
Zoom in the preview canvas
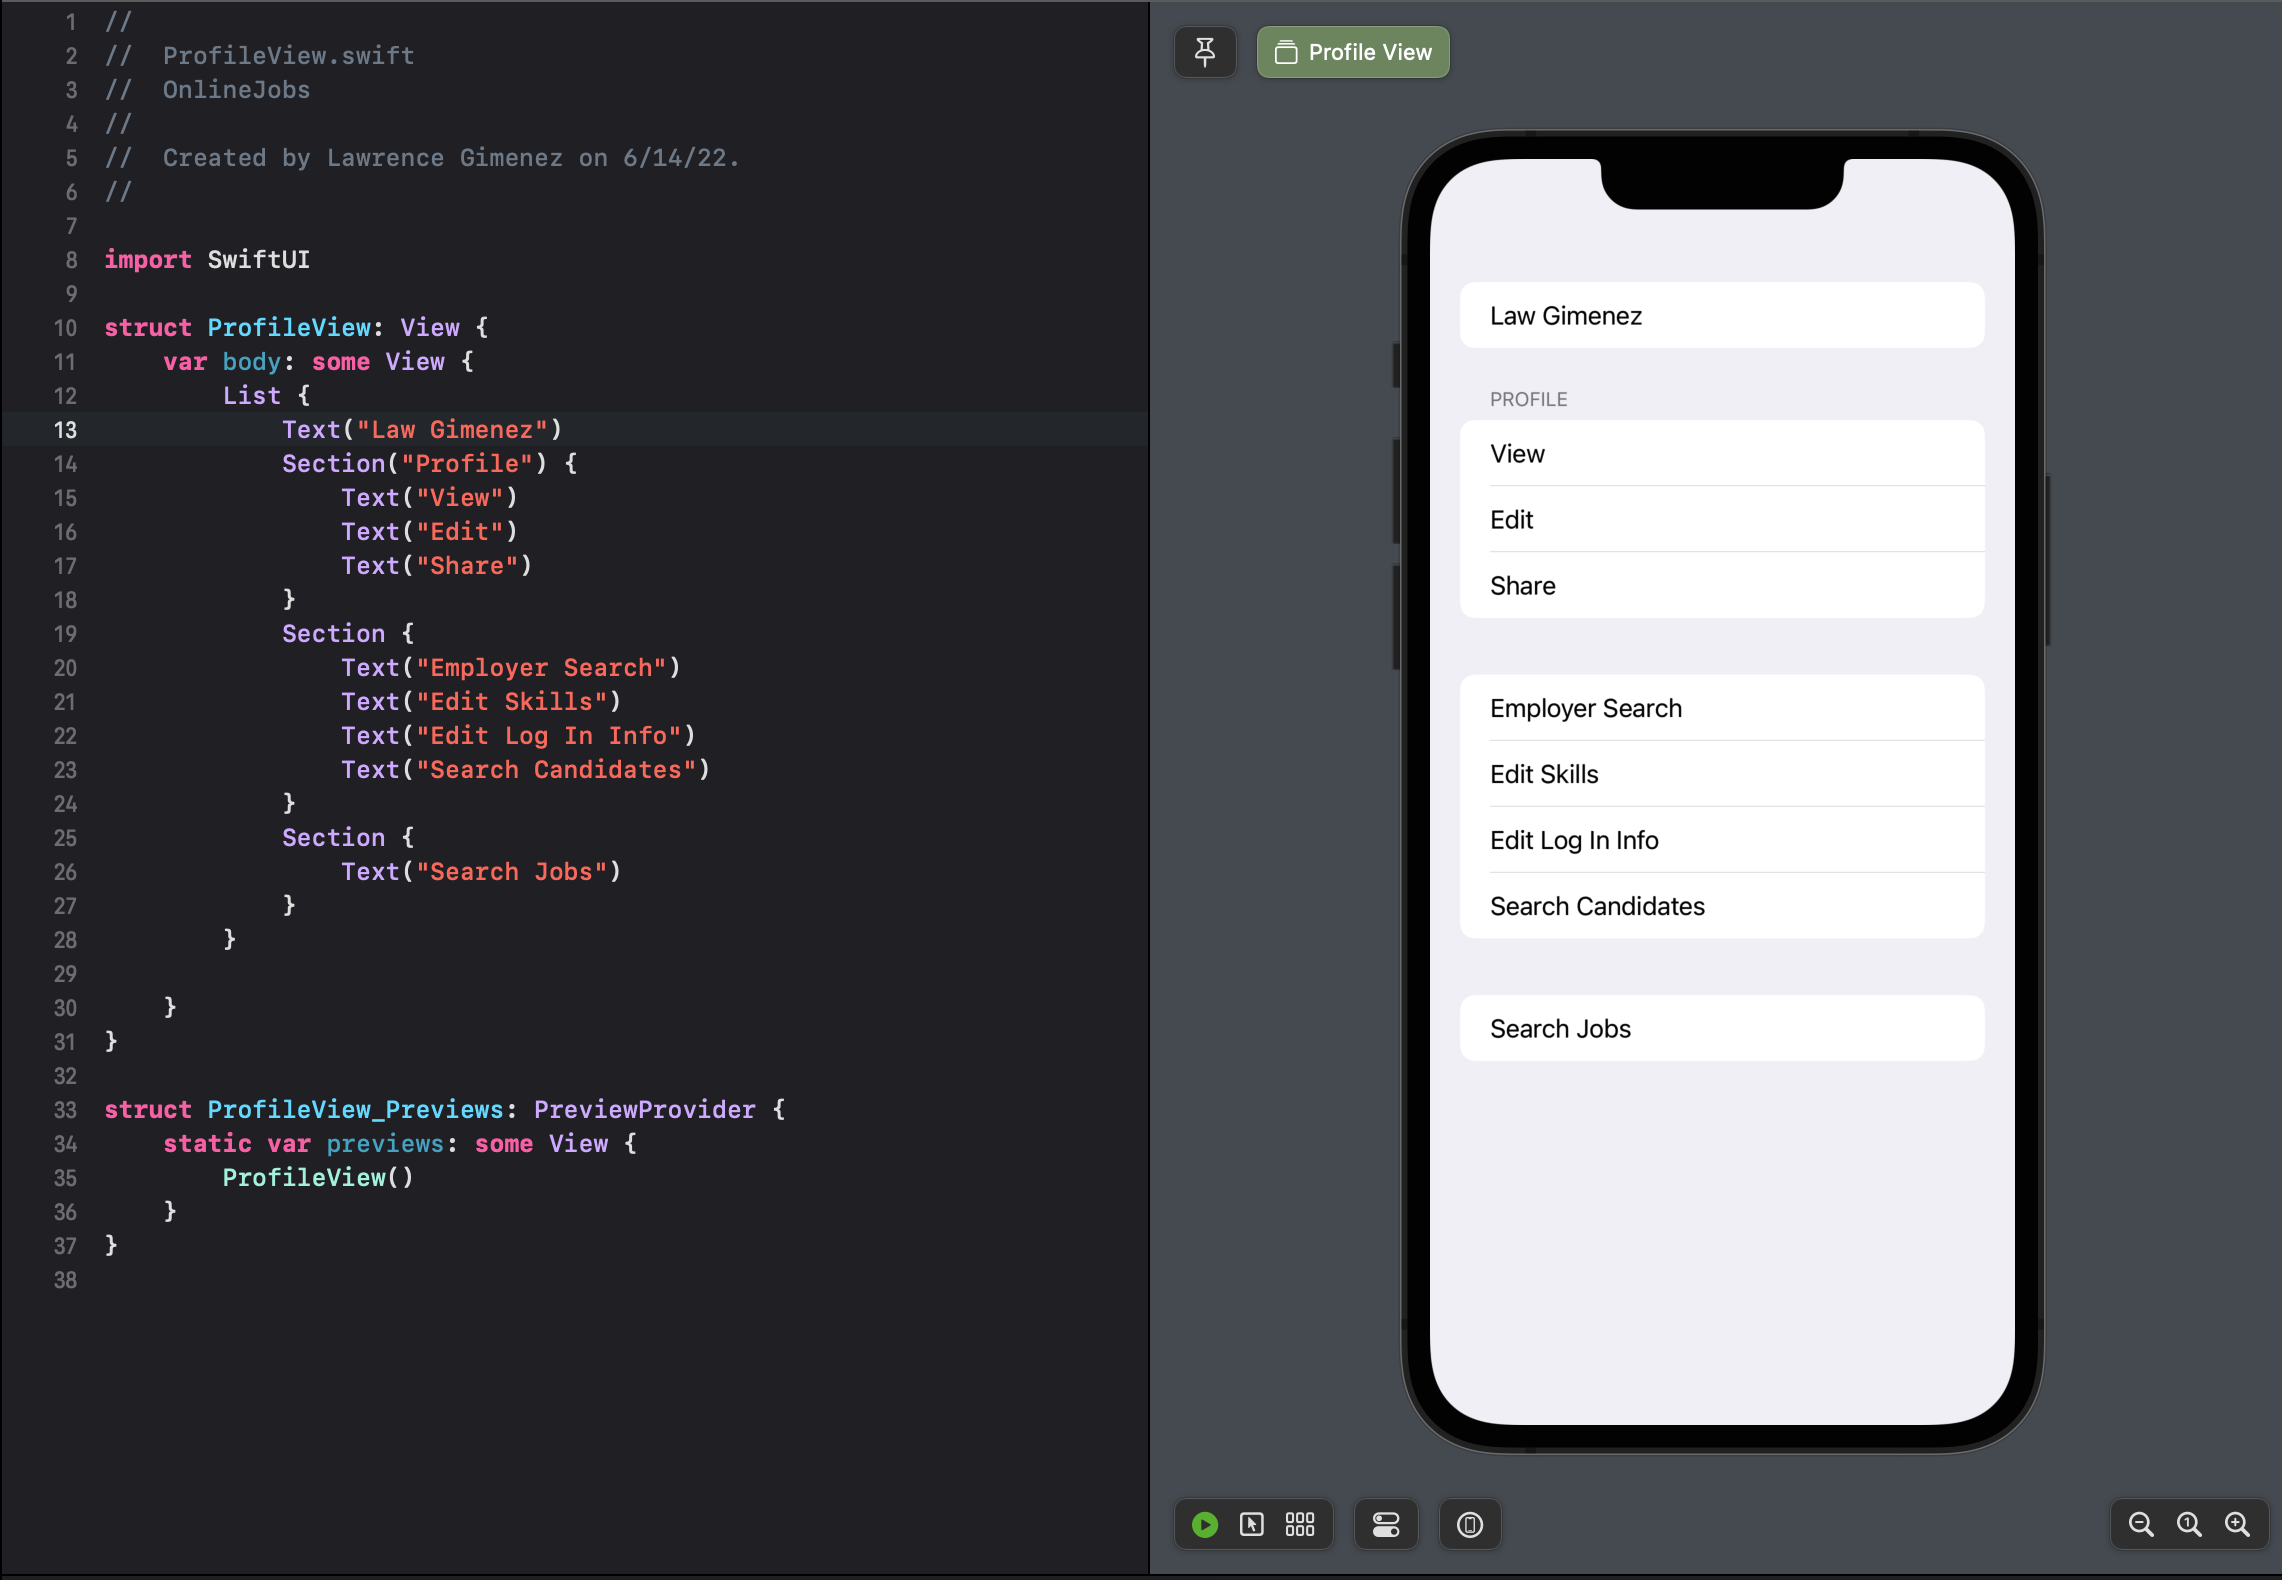point(2237,1524)
